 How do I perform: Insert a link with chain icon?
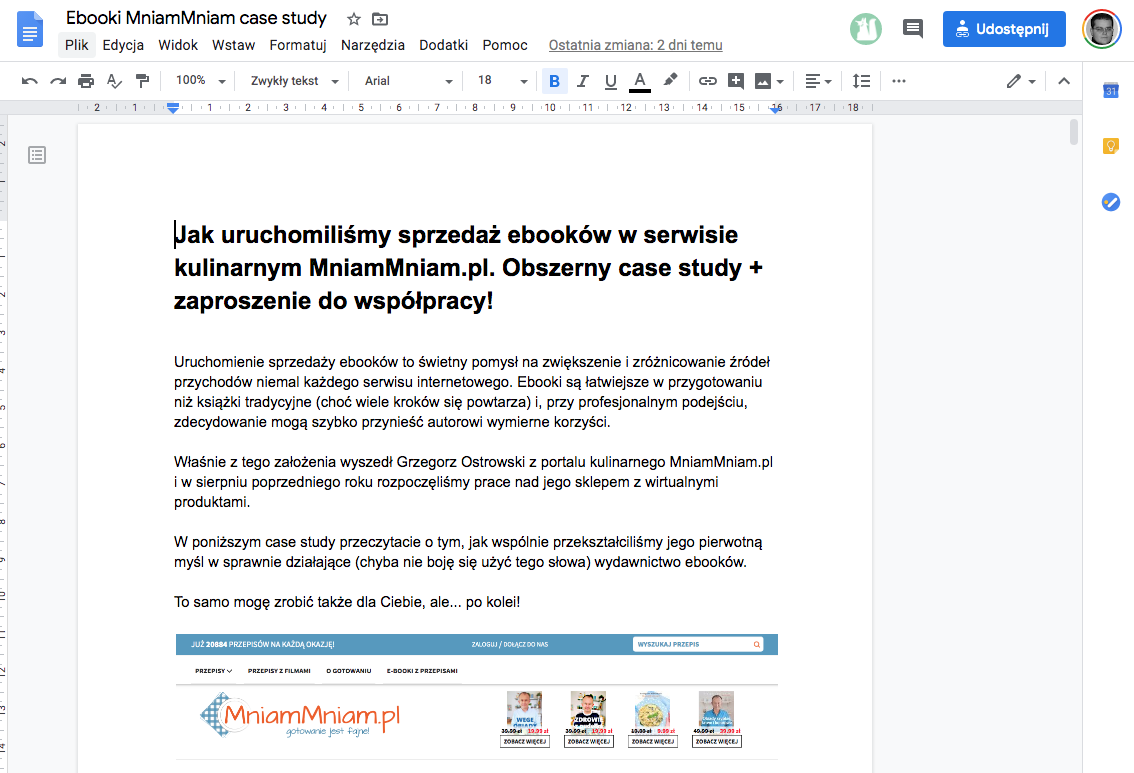pos(707,81)
